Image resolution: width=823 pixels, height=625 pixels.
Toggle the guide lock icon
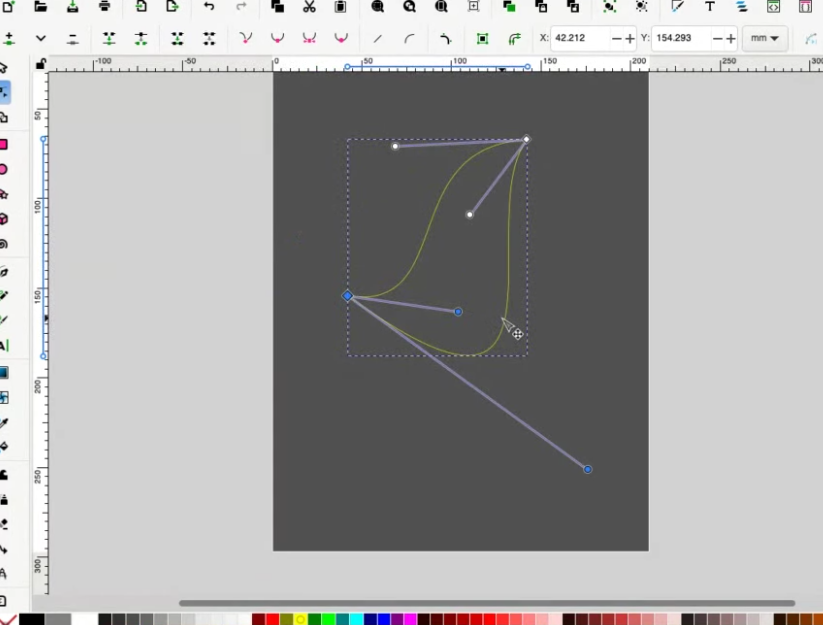(40, 64)
